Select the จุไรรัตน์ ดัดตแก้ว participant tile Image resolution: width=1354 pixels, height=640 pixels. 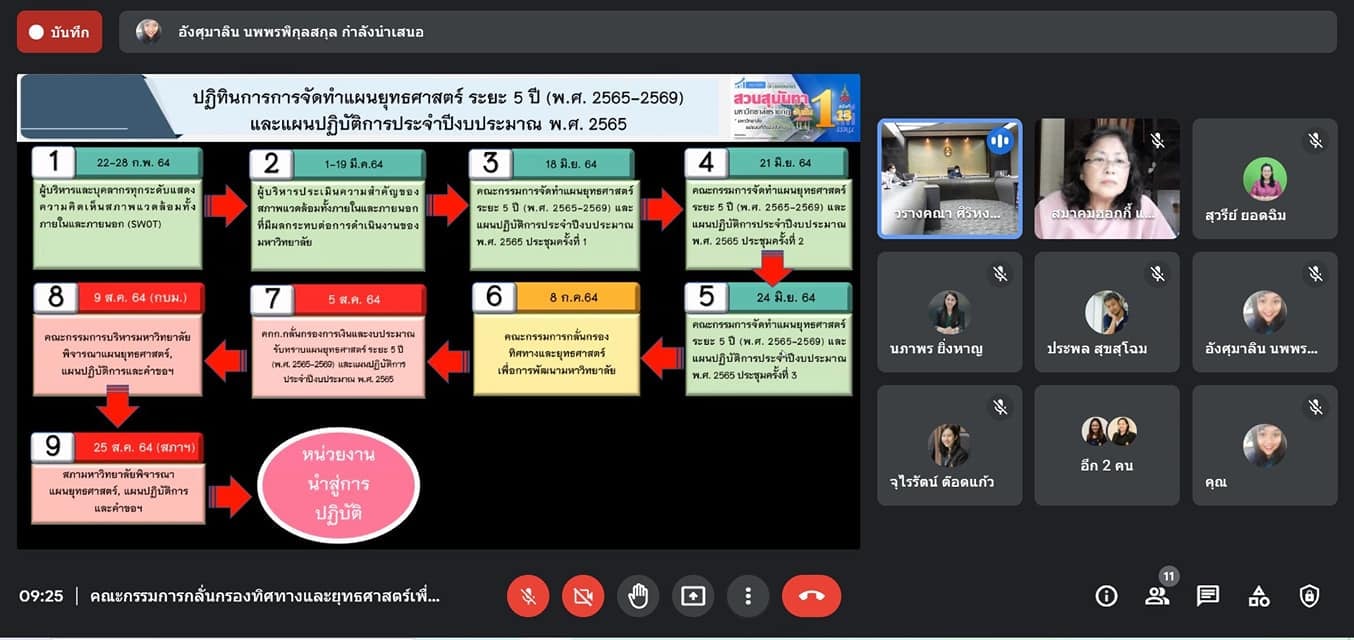click(949, 445)
